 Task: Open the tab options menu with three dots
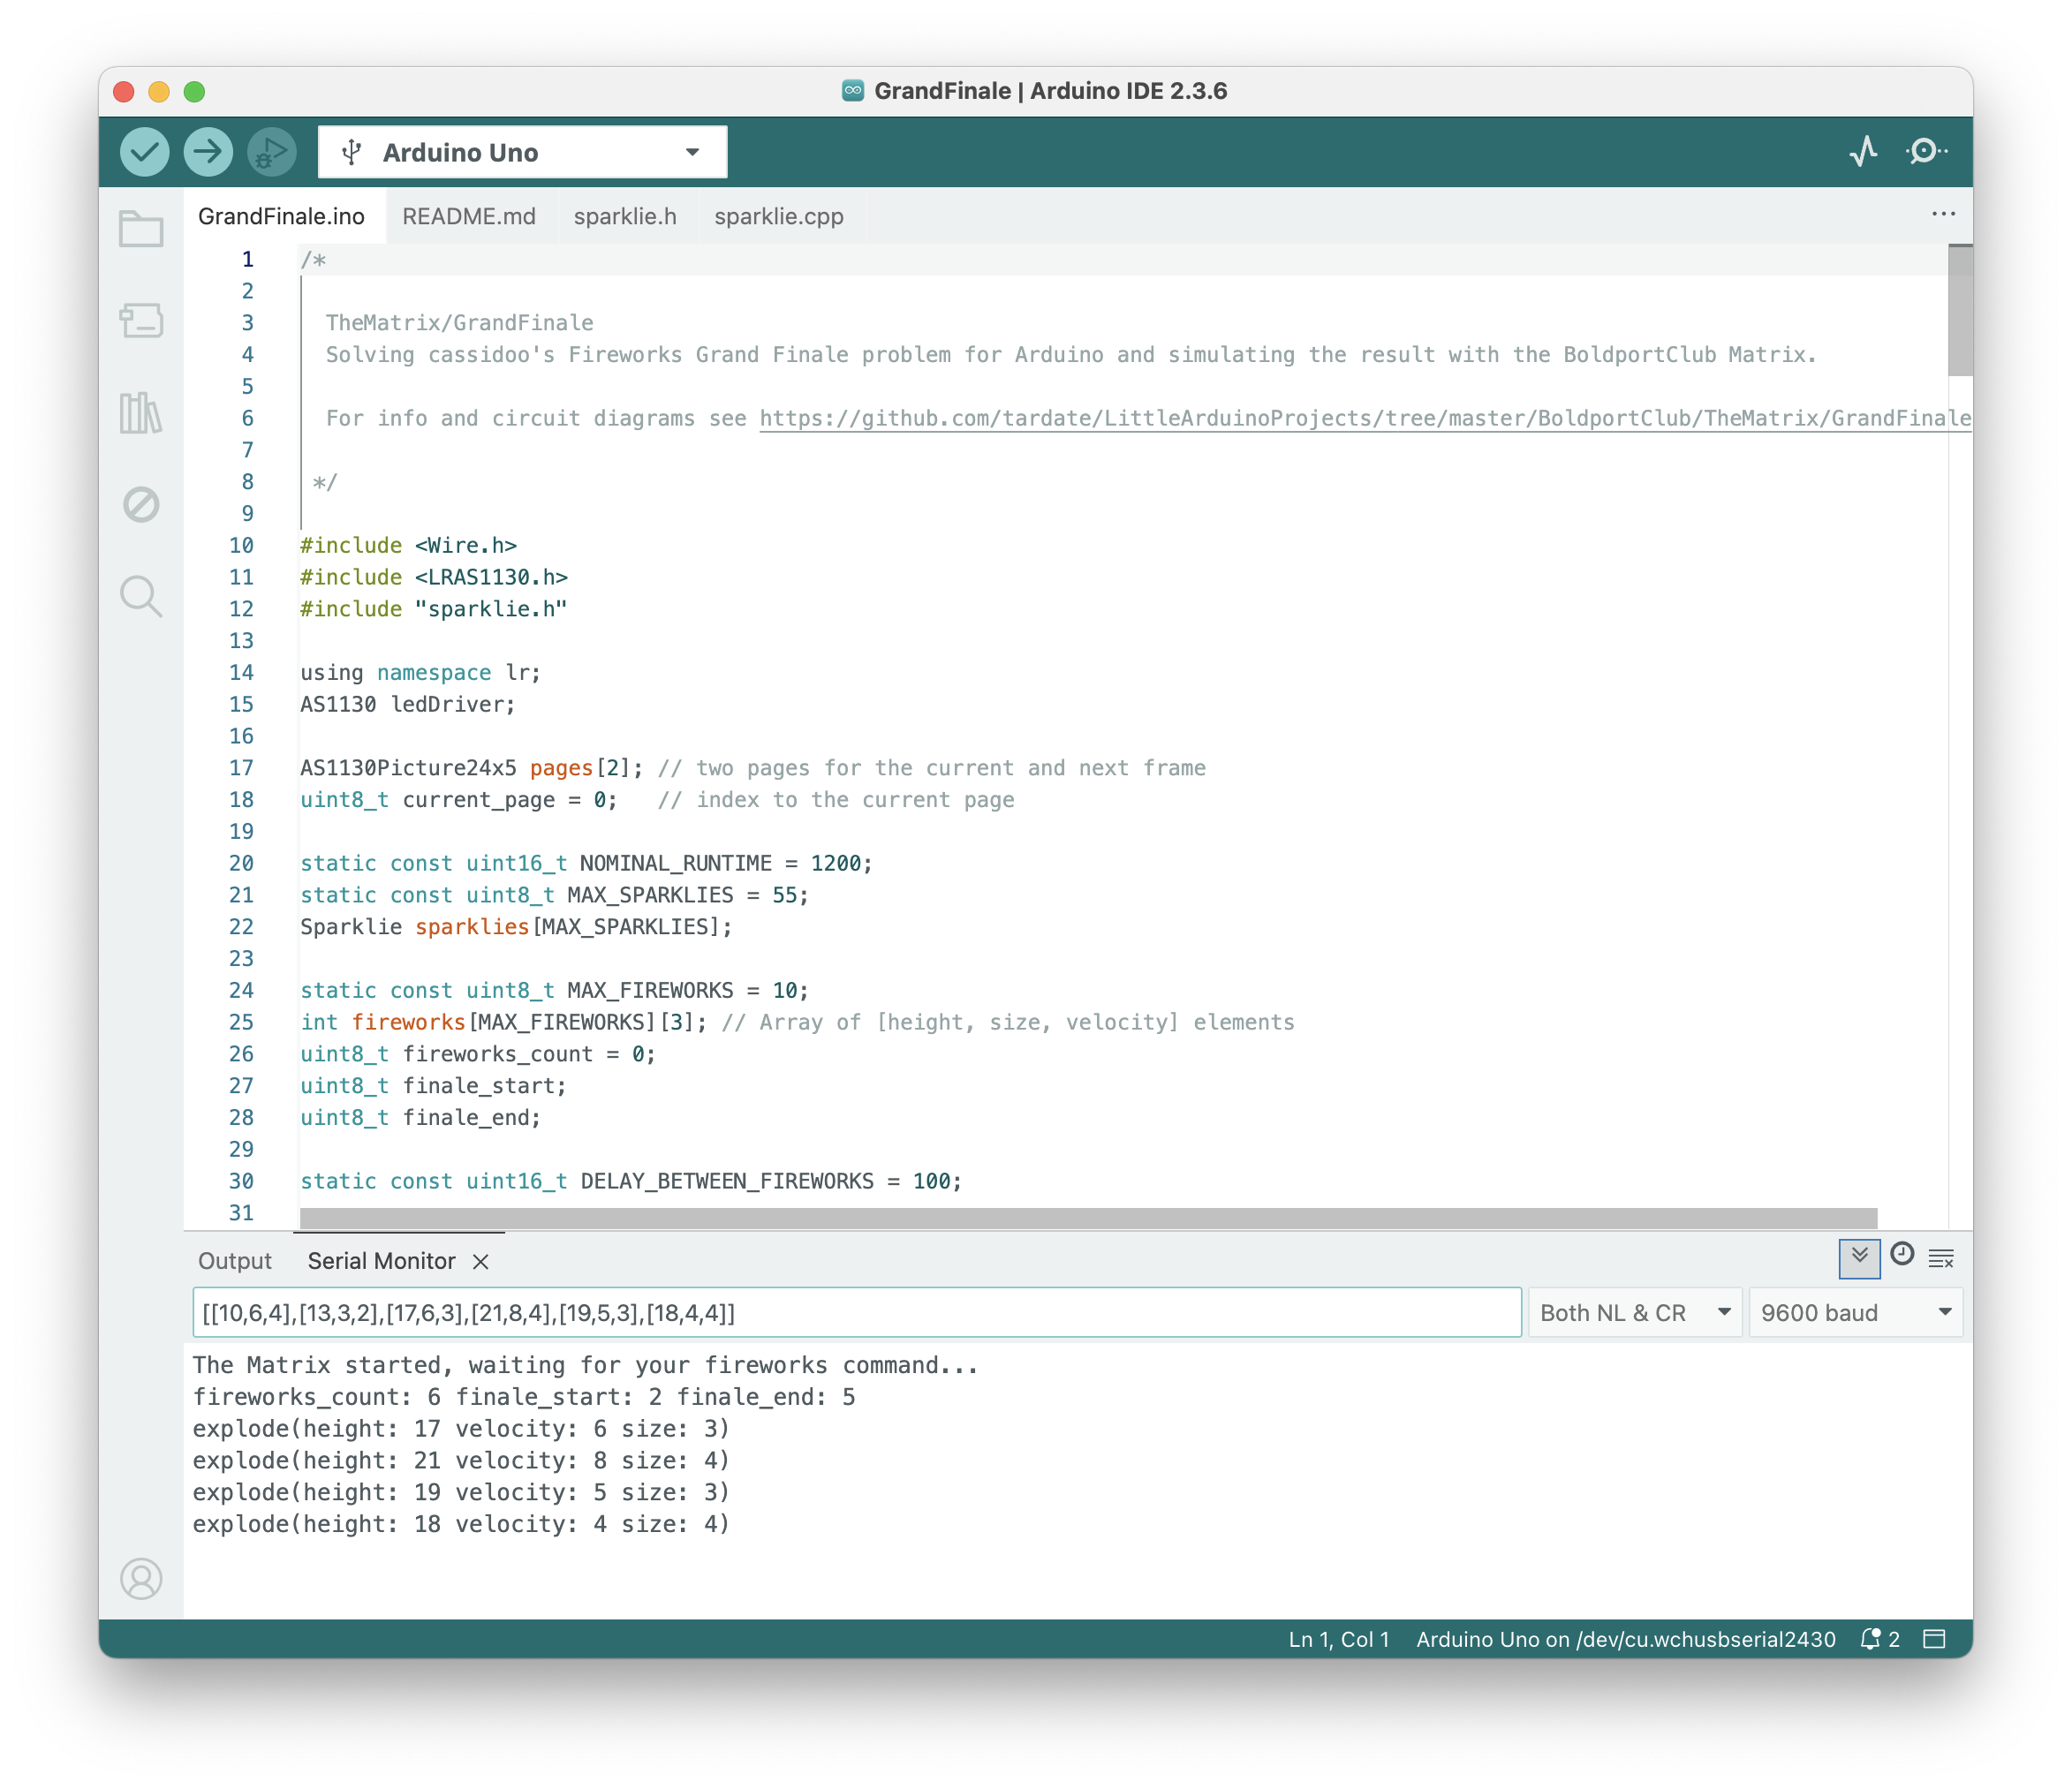coord(1943,213)
